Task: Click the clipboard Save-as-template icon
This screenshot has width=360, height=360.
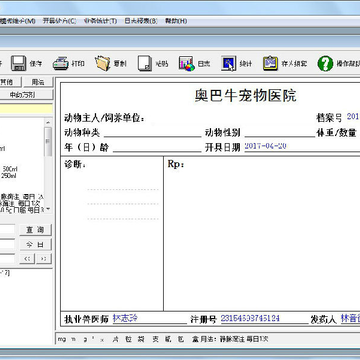Action: point(270,63)
